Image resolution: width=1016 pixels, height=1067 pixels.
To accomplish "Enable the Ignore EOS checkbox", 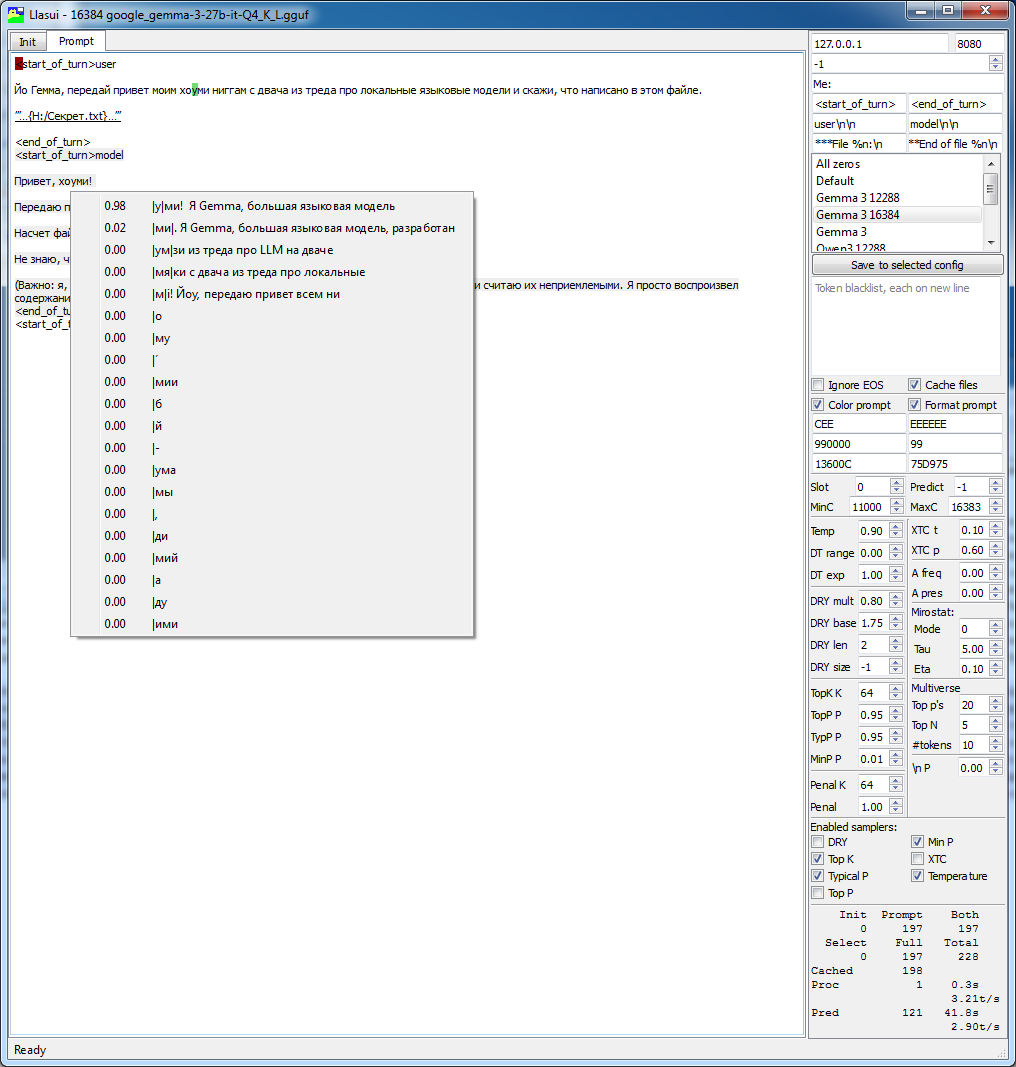I will pos(818,384).
